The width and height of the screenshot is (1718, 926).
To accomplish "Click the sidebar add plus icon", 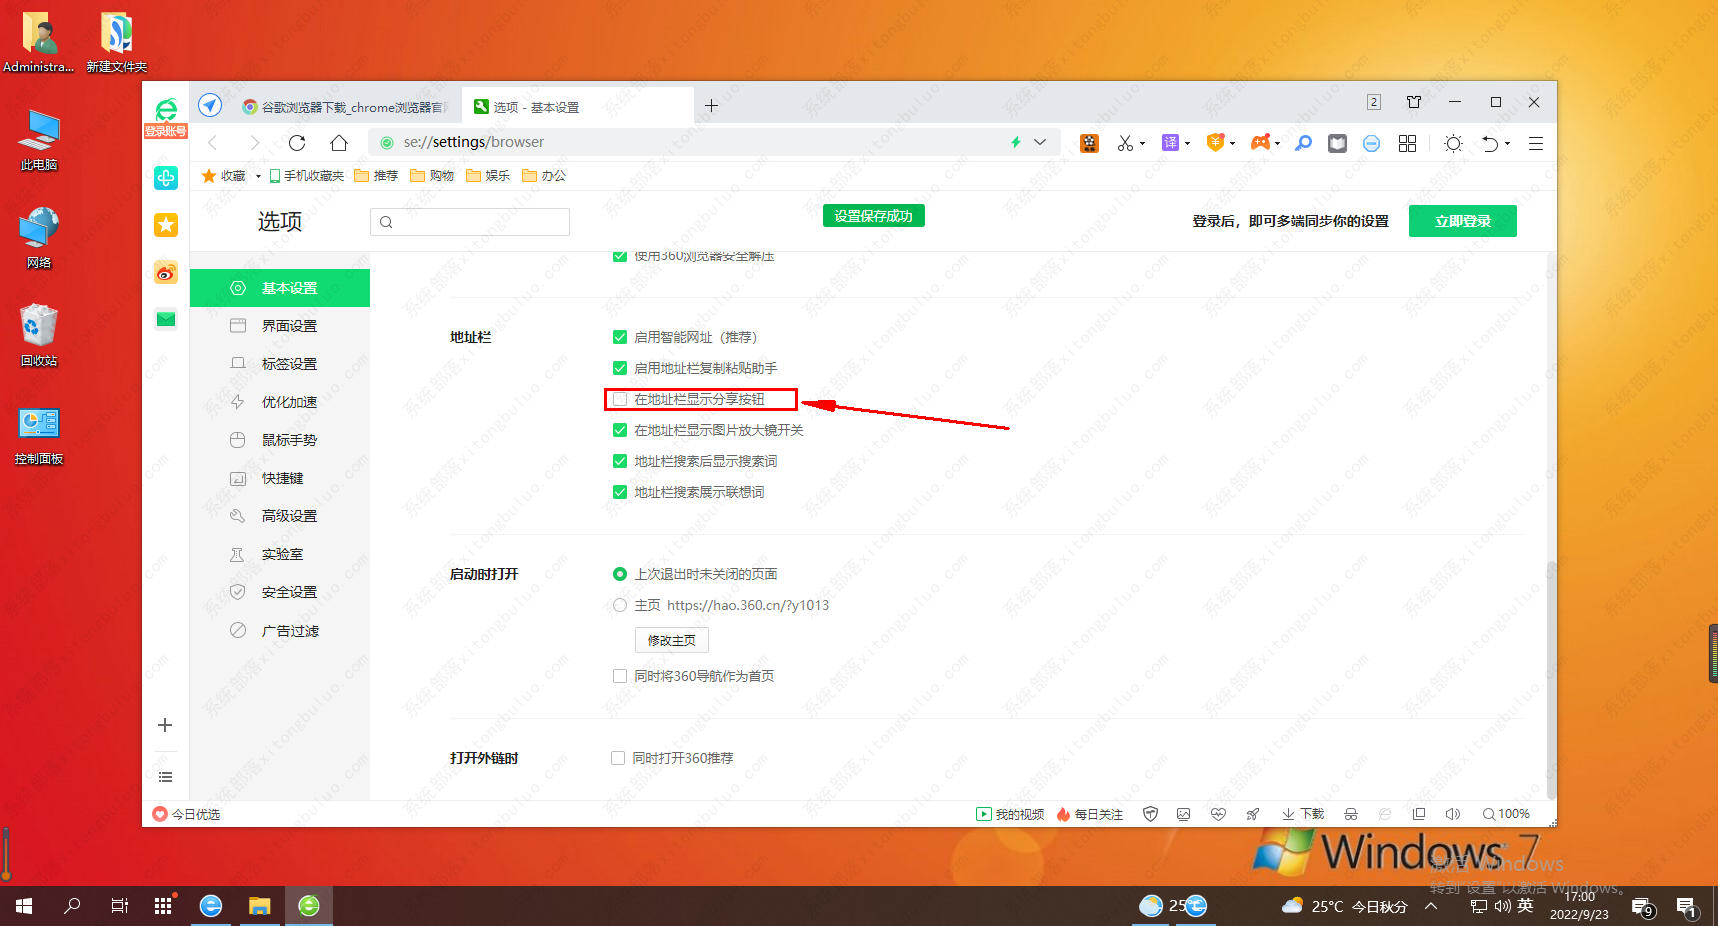I will click(x=165, y=725).
